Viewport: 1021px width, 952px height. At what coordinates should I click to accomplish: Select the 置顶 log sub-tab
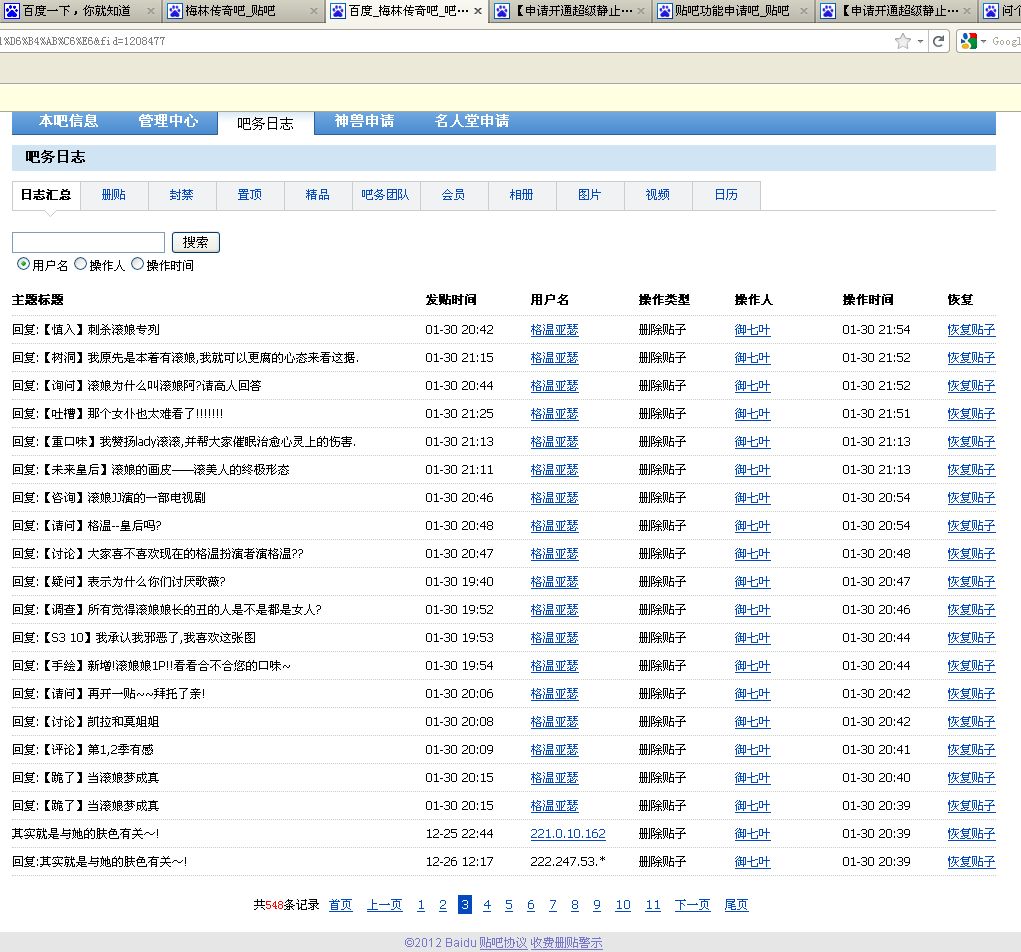pos(249,195)
